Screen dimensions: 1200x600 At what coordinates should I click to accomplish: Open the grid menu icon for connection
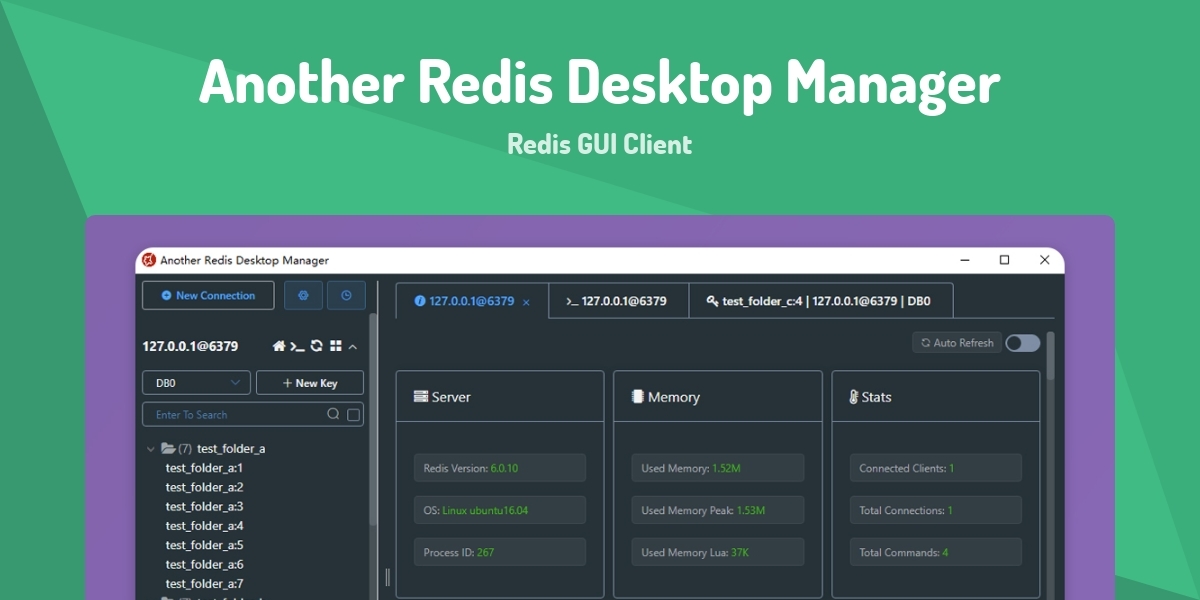click(335, 346)
